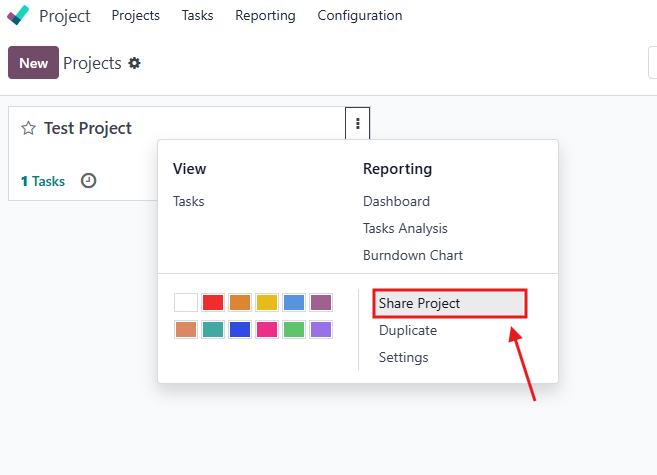
Task: Open the Tasks top menu
Action: click(197, 15)
